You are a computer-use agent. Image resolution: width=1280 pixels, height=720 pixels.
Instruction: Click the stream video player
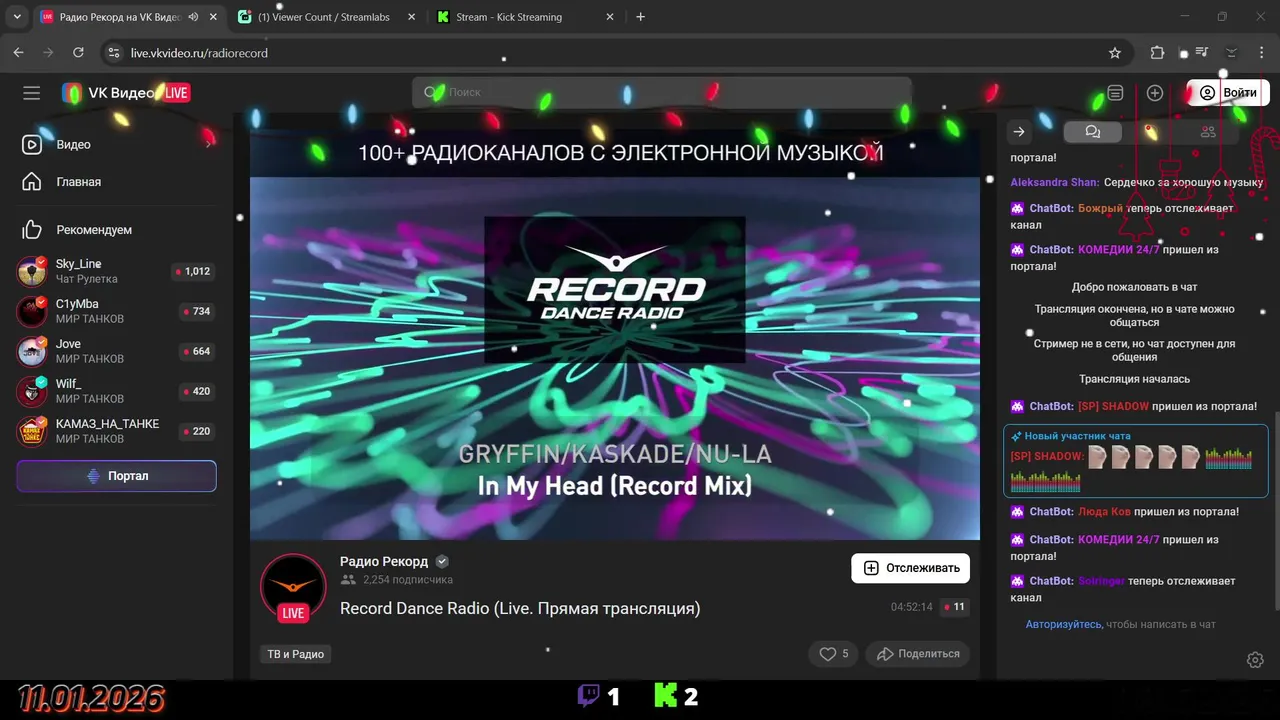614,334
